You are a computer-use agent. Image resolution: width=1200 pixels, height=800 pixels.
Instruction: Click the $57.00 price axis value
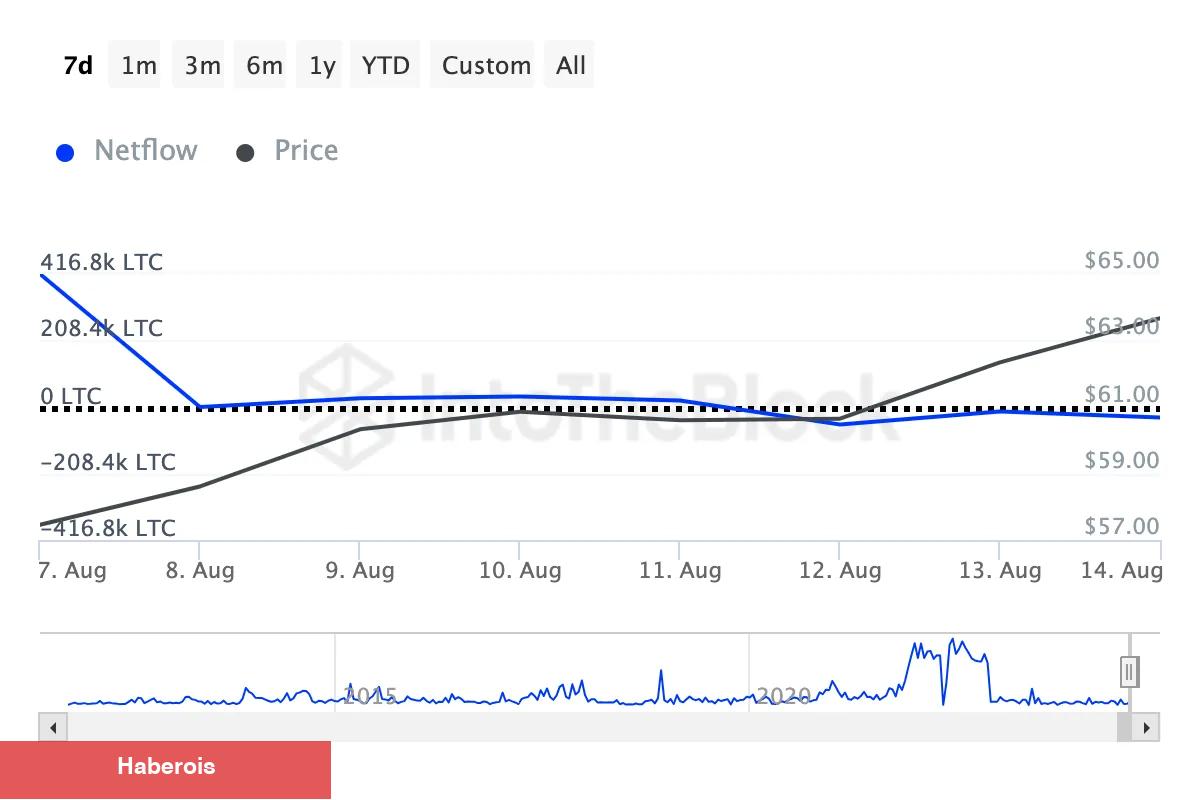[x=1122, y=527]
